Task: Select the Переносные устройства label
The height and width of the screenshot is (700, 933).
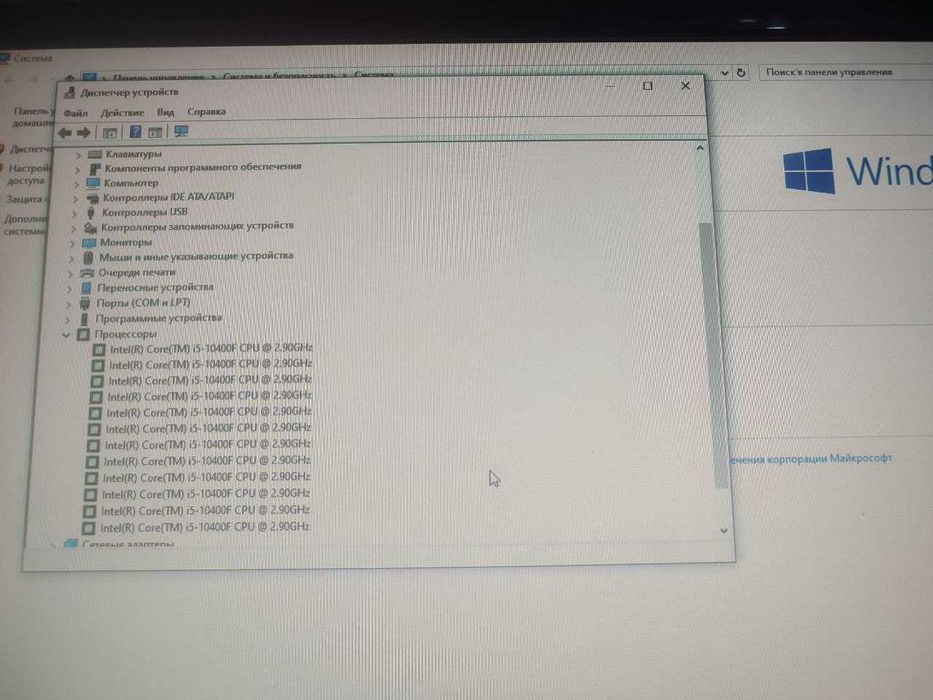Action: pos(155,288)
